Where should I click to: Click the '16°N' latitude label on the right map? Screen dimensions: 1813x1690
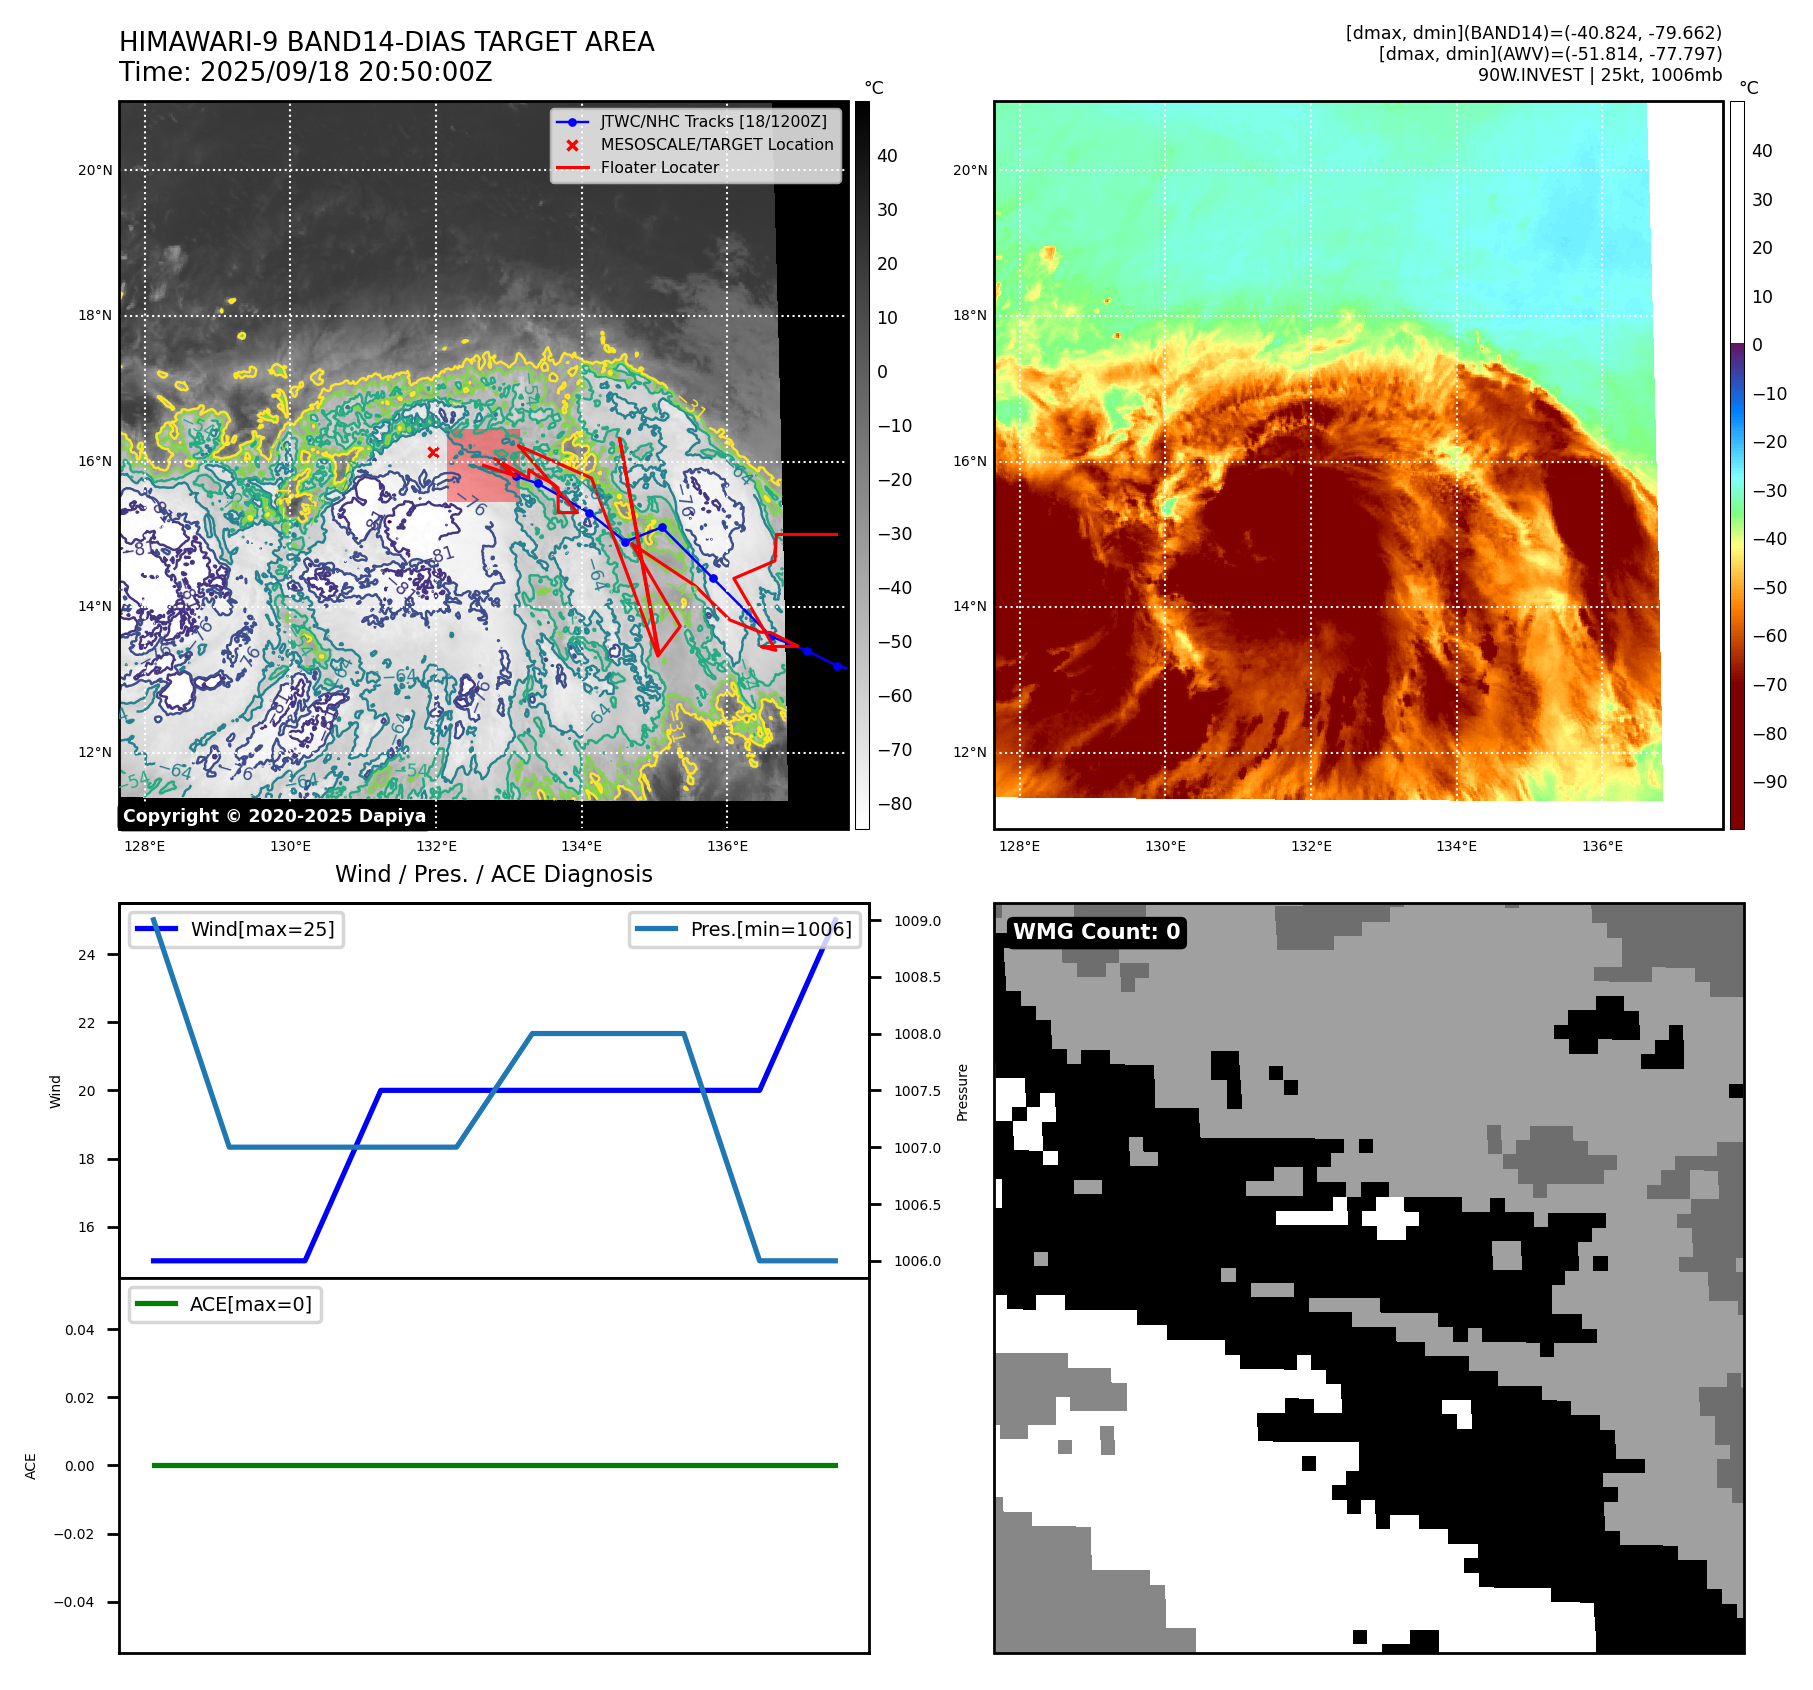[x=970, y=461]
